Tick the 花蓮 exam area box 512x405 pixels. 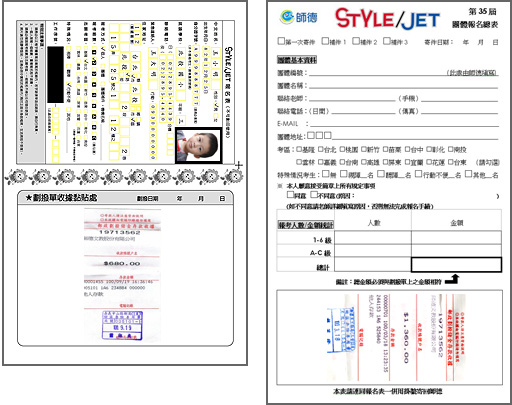[x=429, y=162]
